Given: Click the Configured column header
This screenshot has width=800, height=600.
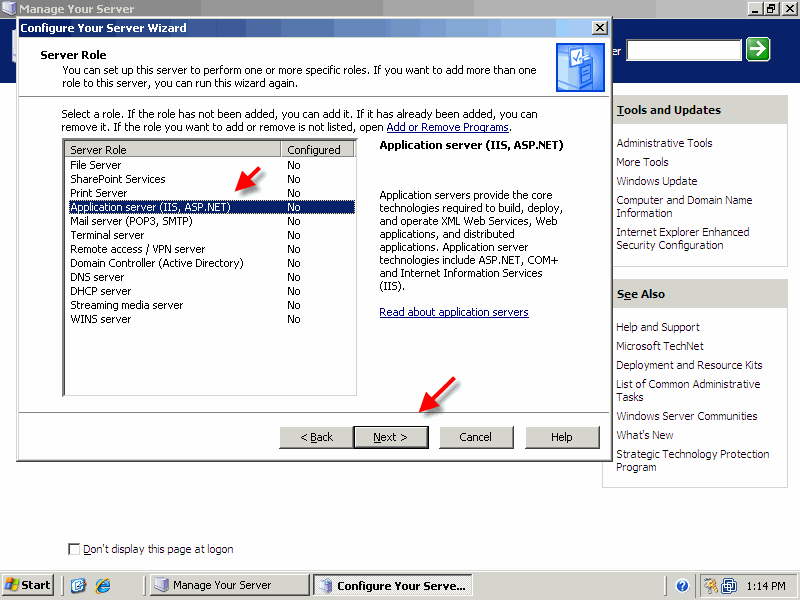Looking at the screenshot, I should pos(317,149).
